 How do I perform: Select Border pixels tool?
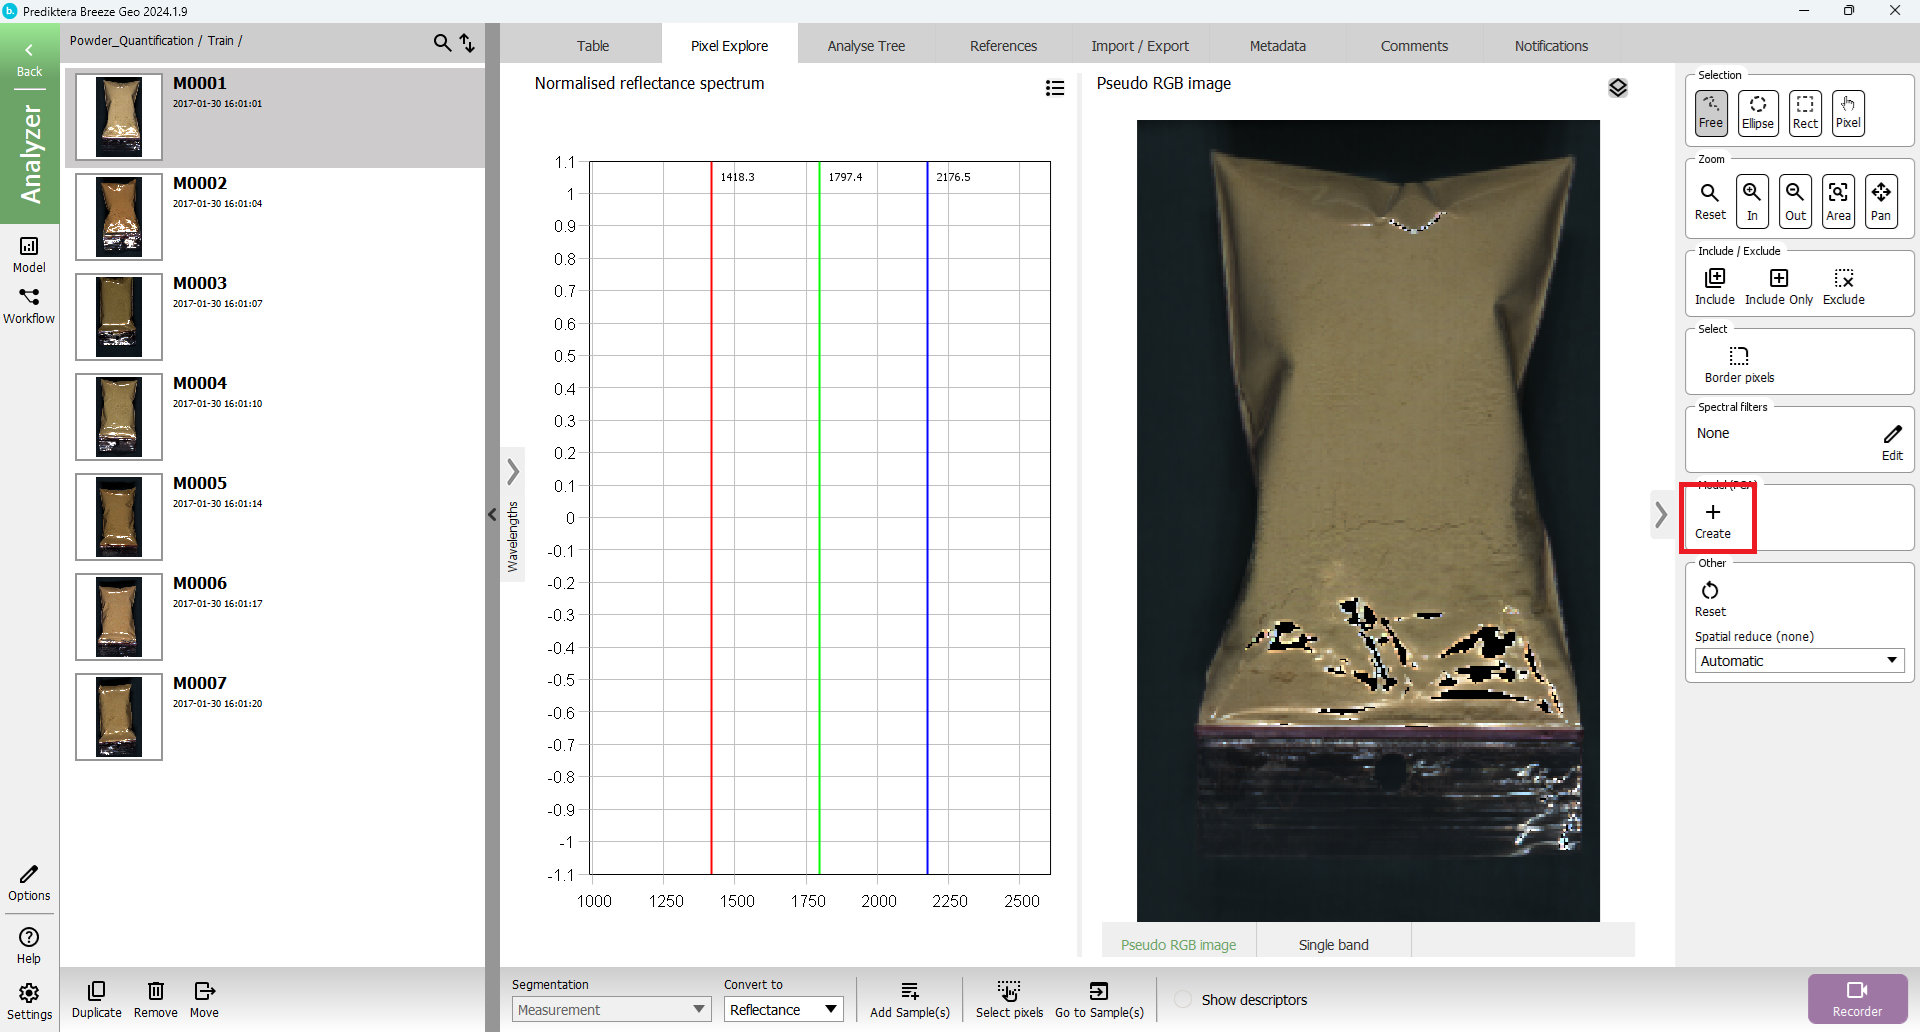1739,364
